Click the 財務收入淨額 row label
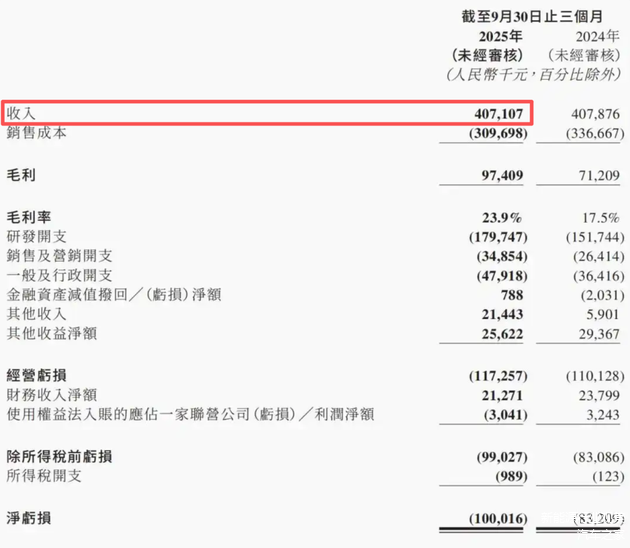The height and width of the screenshot is (548, 630). (x=52, y=394)
